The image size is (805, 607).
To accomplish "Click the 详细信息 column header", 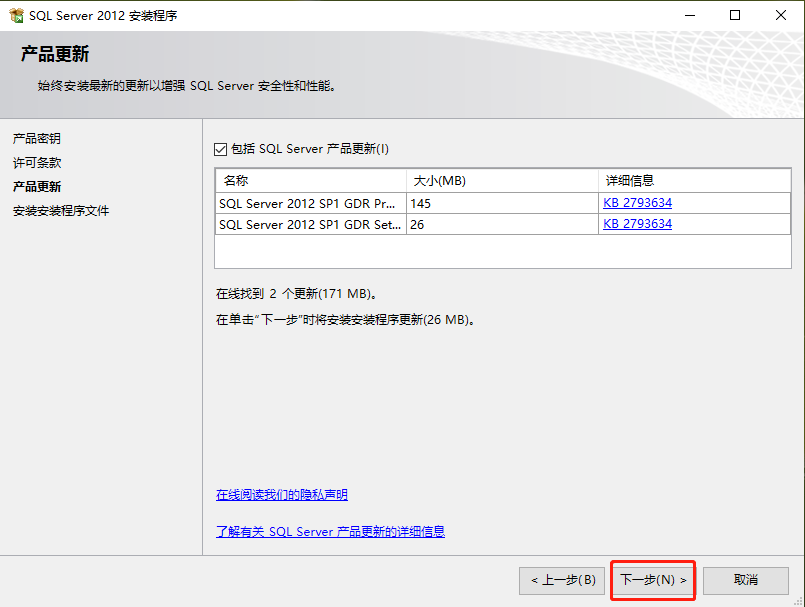I will pos(694,181).
